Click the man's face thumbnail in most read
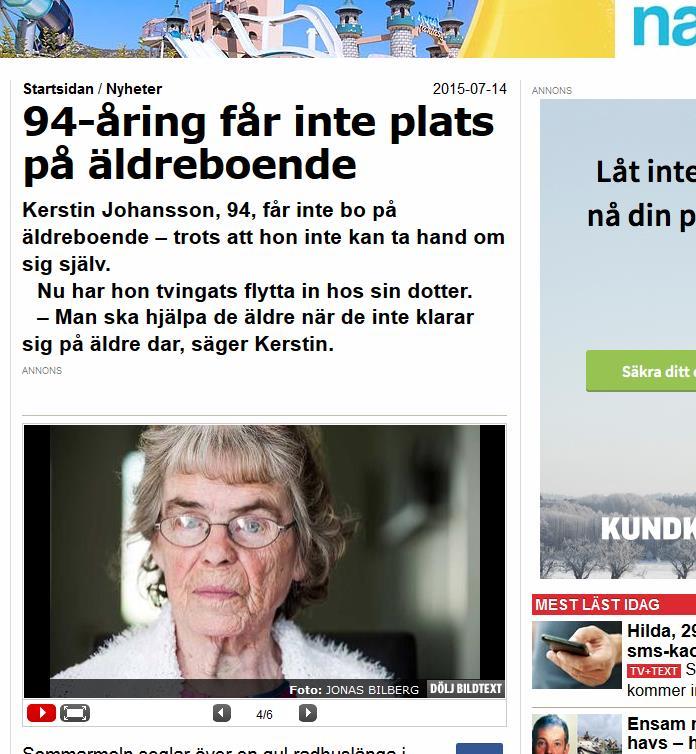This screenshot has width=696, height=754. [553, 734]
